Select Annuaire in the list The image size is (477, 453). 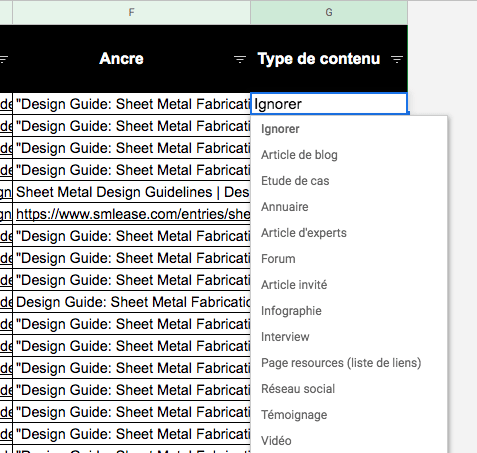[x=285, y=207]
